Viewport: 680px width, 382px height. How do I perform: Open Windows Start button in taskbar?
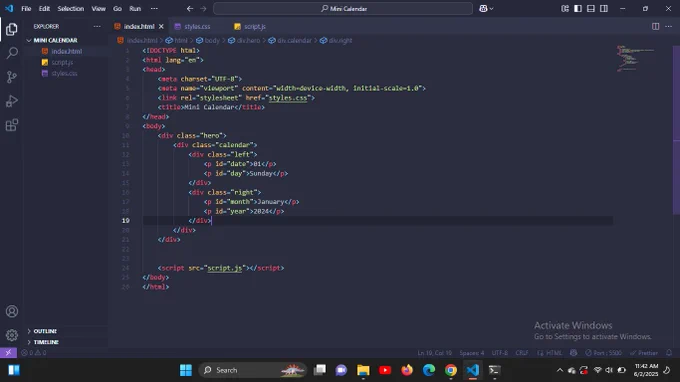[186, 370]
